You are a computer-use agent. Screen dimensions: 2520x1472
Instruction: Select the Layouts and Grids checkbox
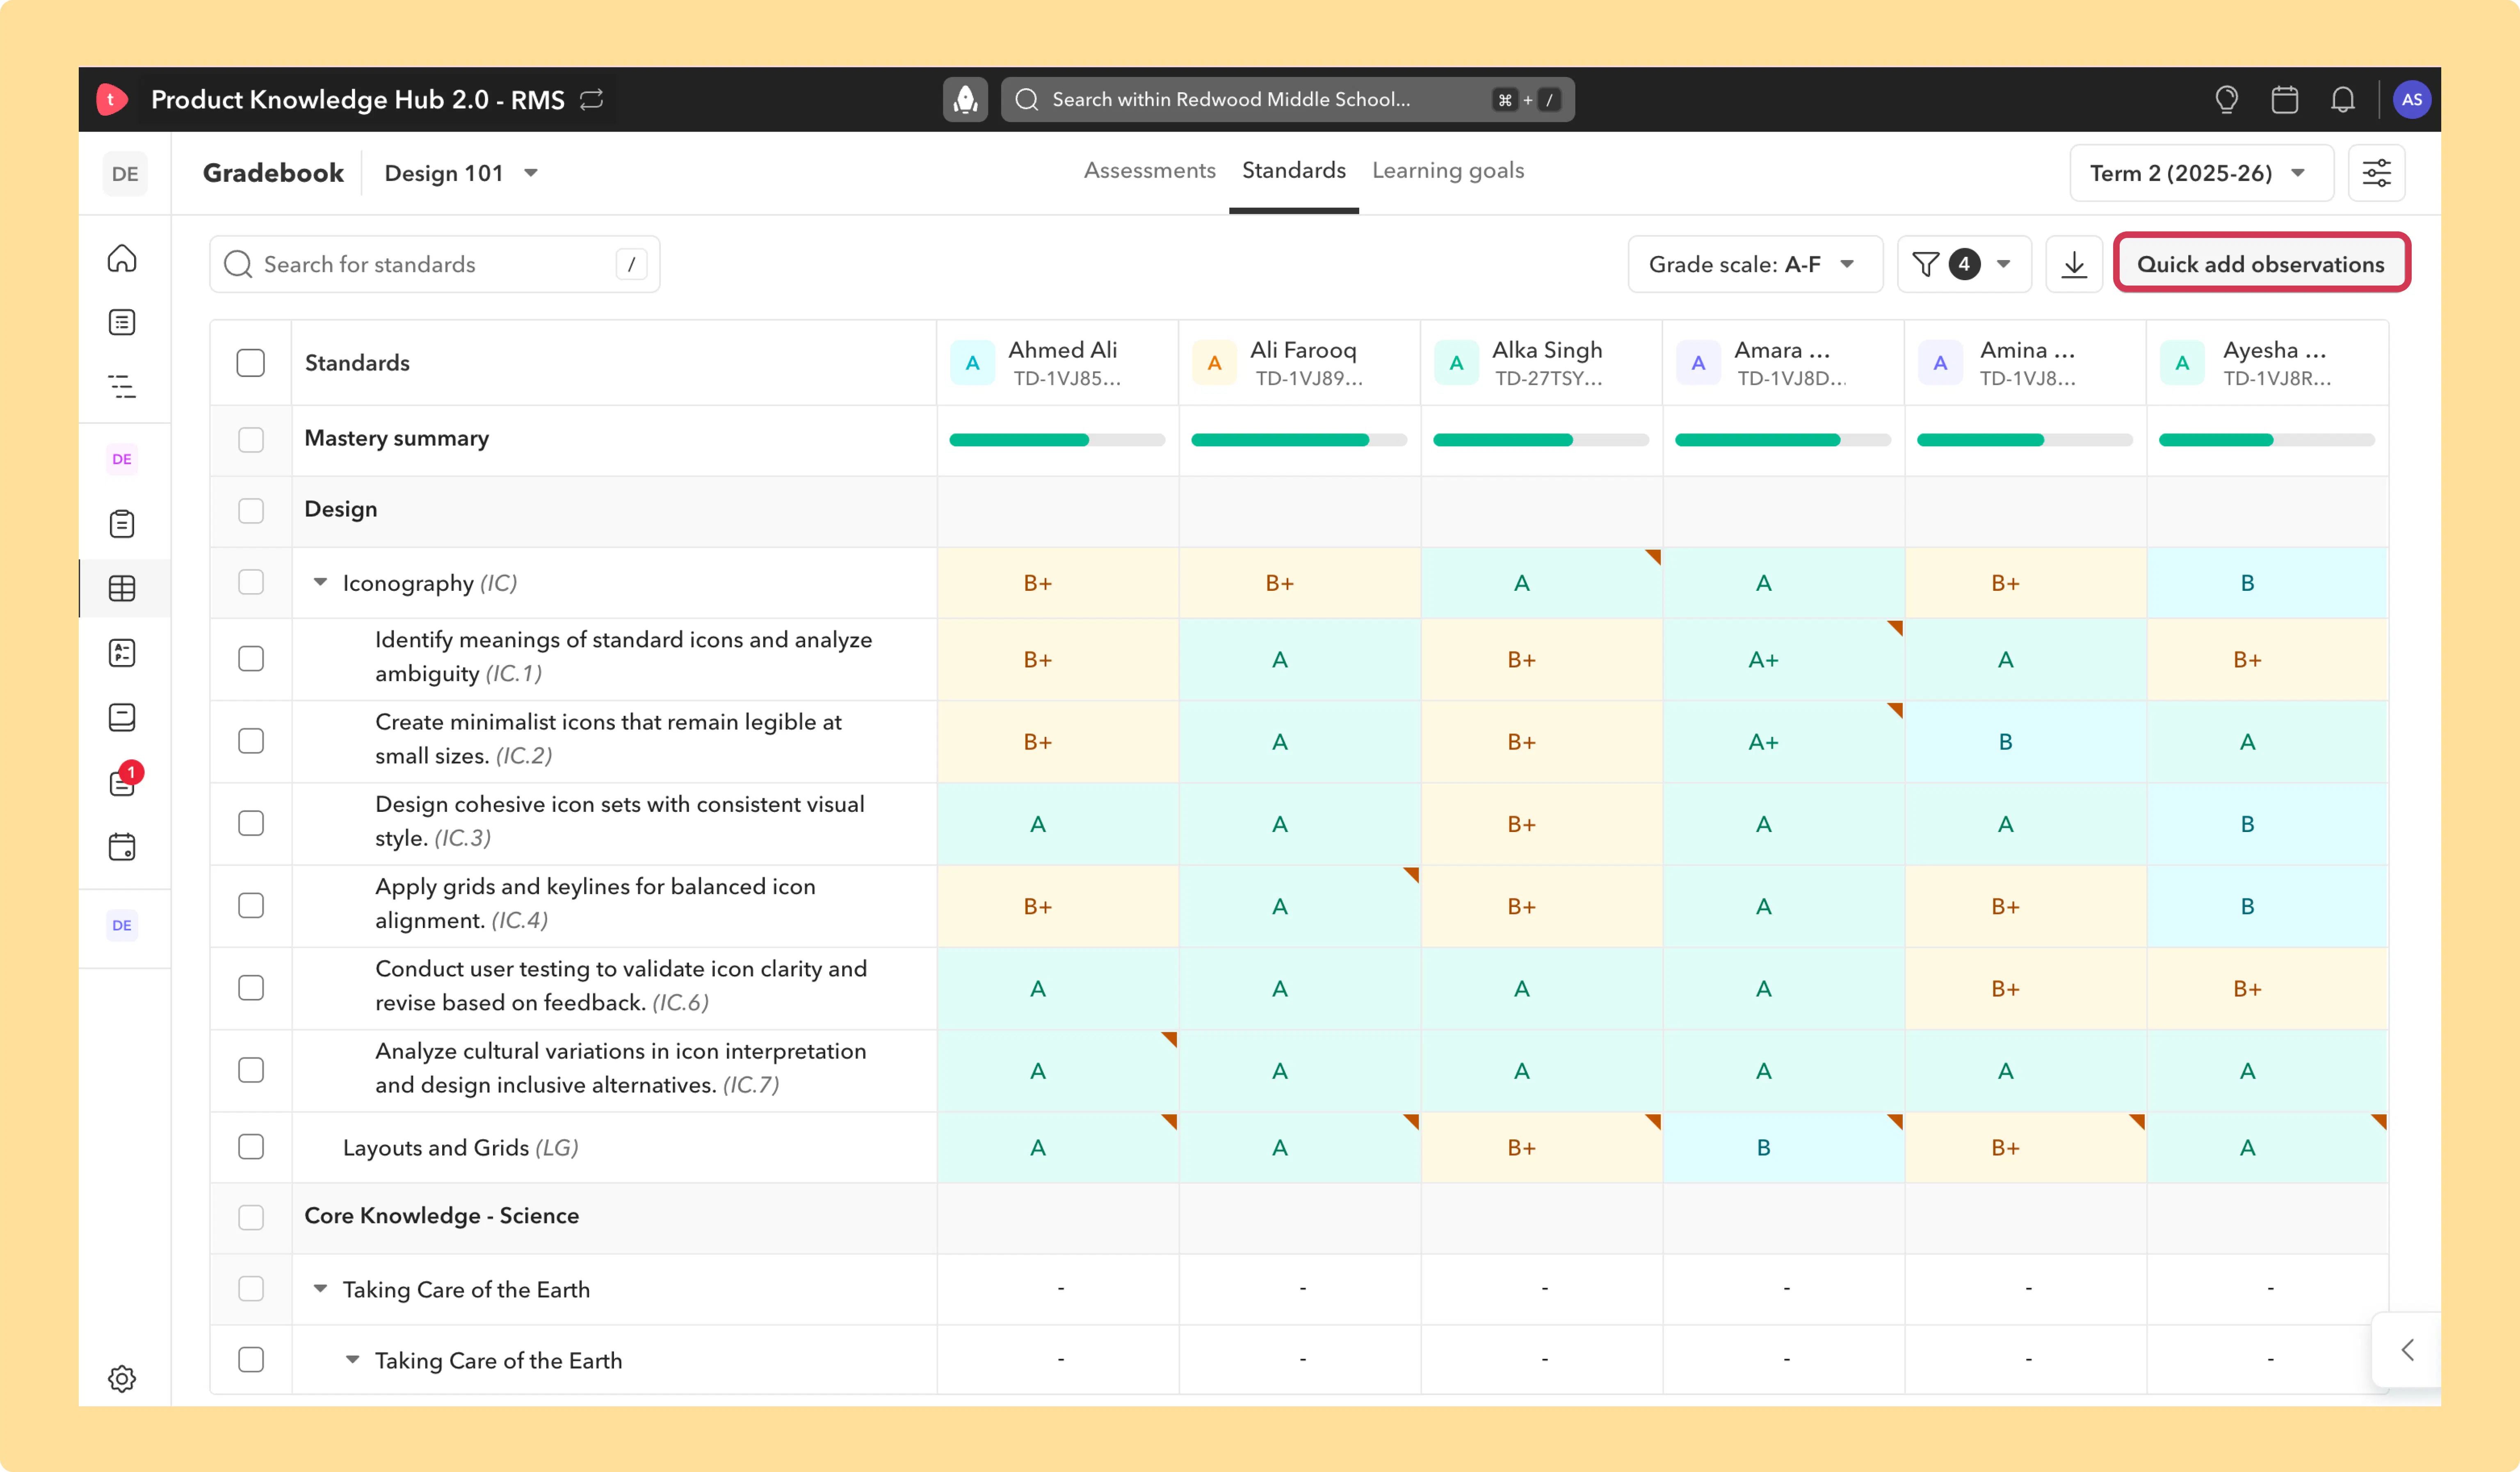[251, 1147]
